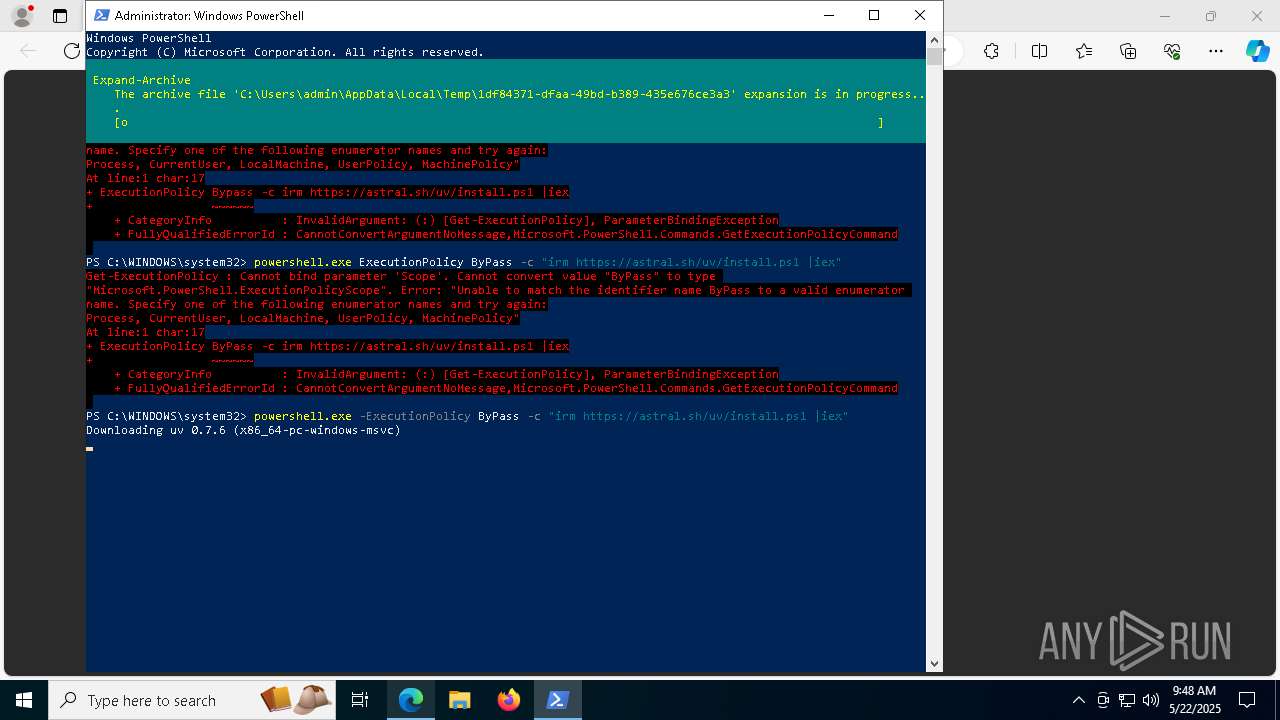Image resolution: width=1280 pixels, height=720 pixels.
Task: Show hidden system tray icons
Action: (x=1078, y=700)
